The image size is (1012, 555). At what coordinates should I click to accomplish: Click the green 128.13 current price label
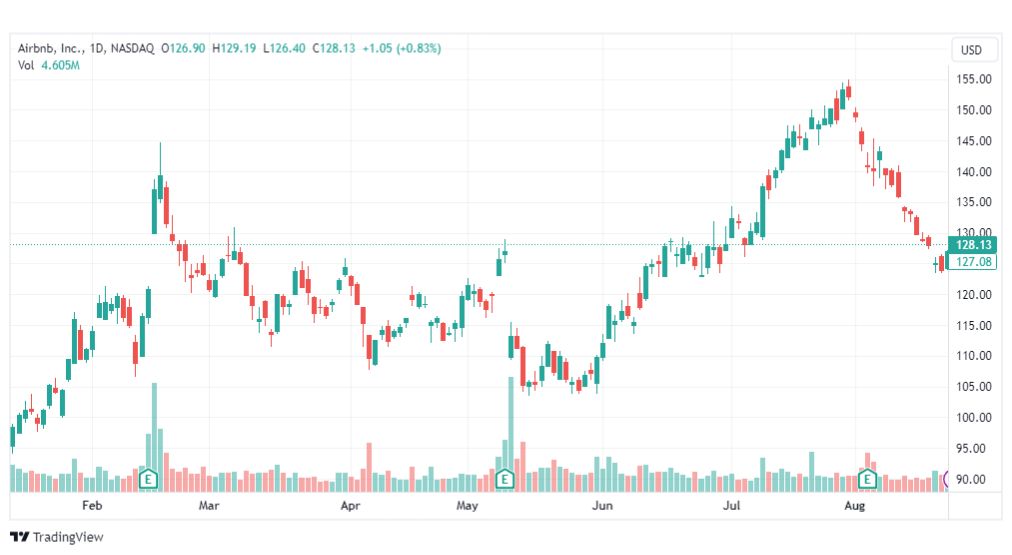(973, 245)
